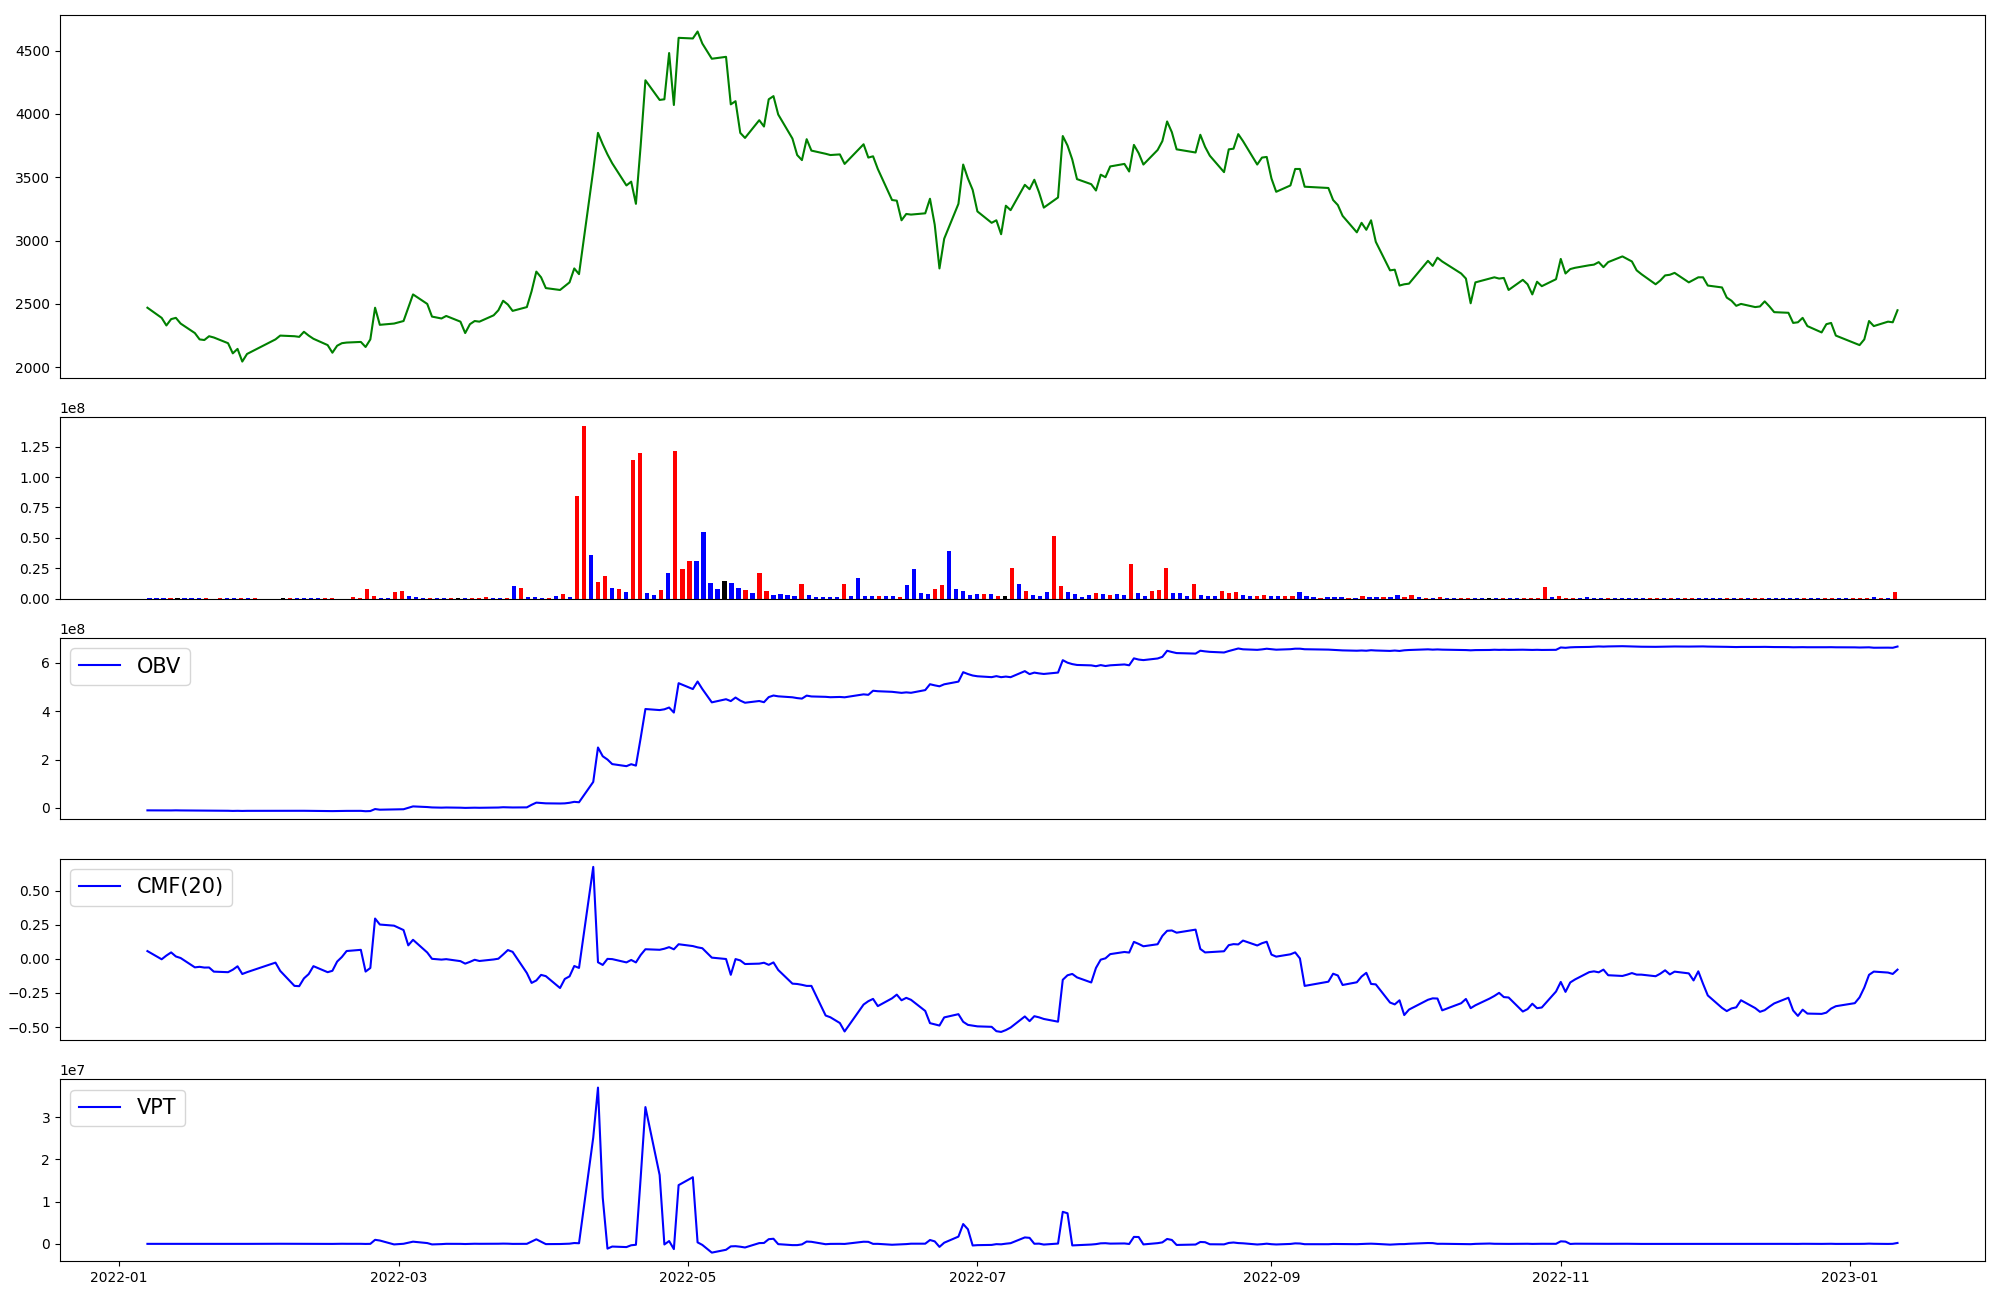Click the 2022-09 x-axis date label
The height and width of the screenshot is (1300, 2000).
coord(1272,1276)
